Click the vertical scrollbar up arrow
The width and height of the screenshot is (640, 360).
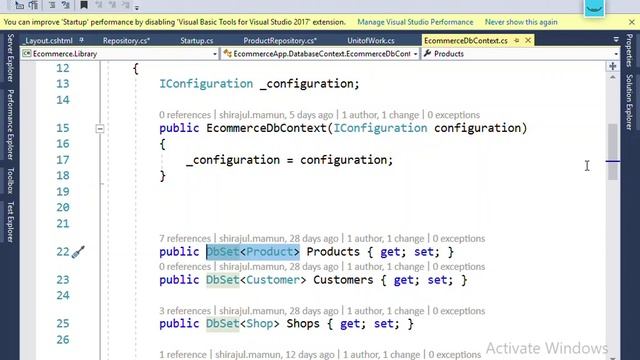point(612,78)
